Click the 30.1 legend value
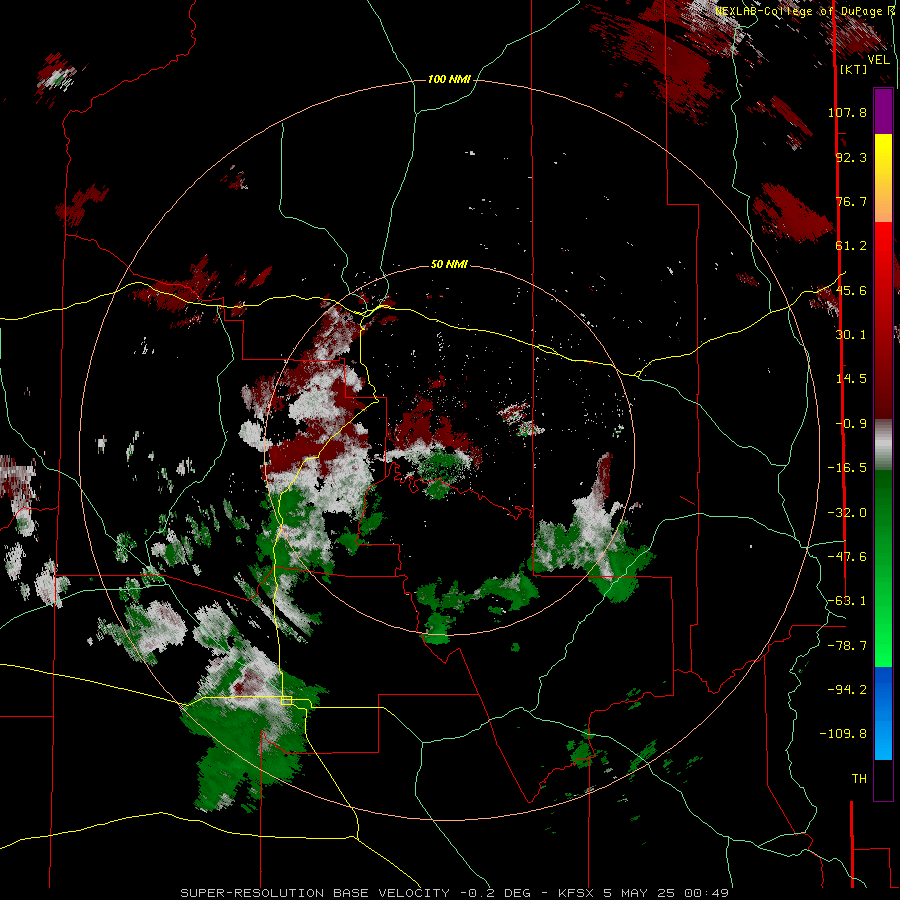The height and width of the screenshot is (900, 900). (x=851, y=335)
